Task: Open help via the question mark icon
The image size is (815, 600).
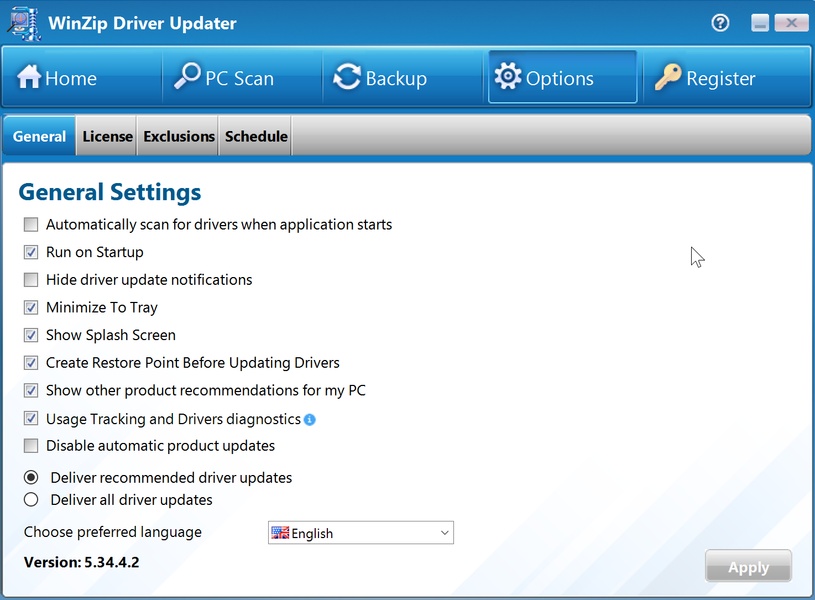Action: pos(720,23)
